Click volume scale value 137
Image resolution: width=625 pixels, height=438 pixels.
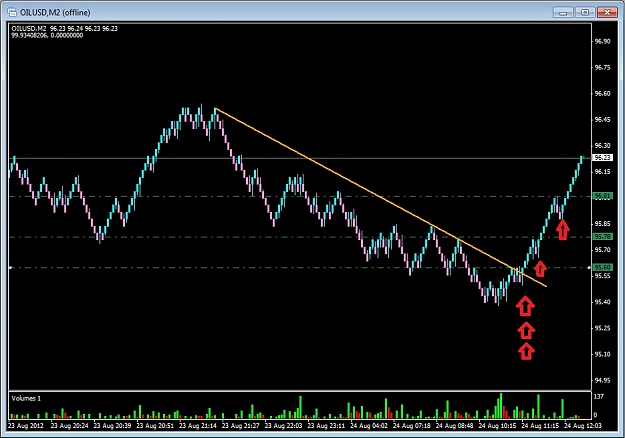tap(599, 397)
